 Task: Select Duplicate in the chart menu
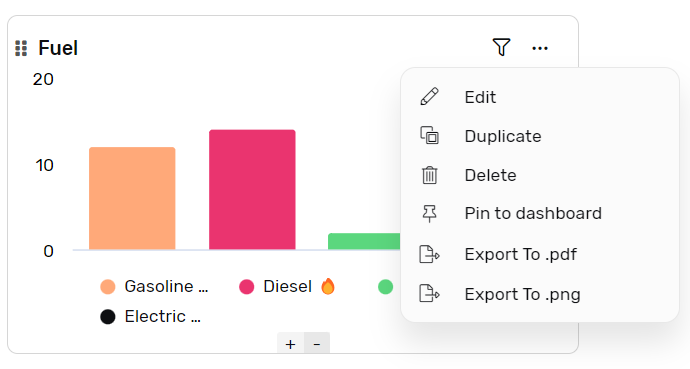point(540,136)
